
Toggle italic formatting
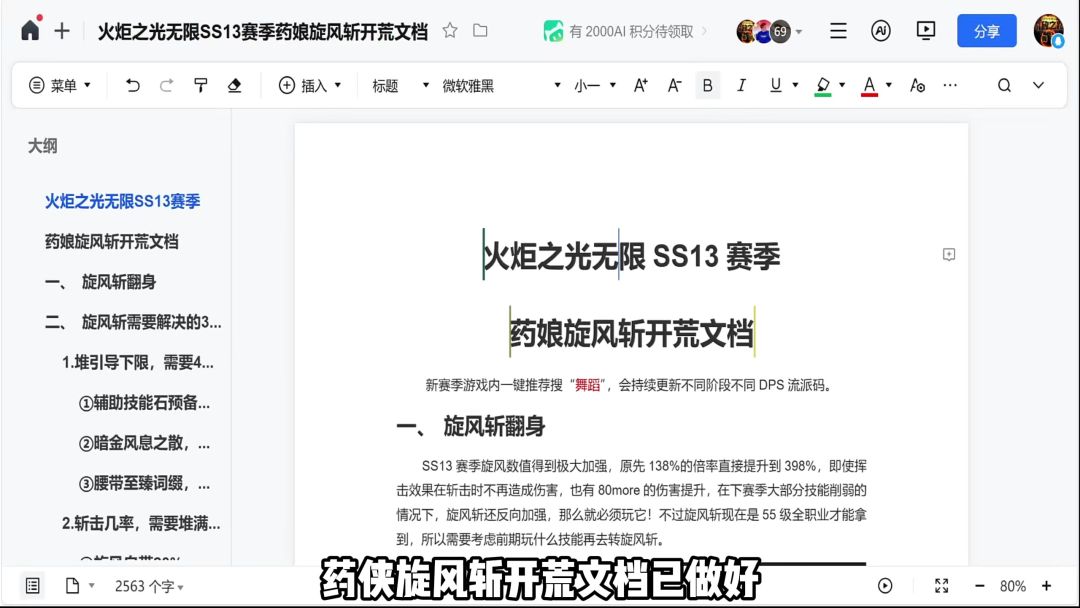tap(741, 85)
